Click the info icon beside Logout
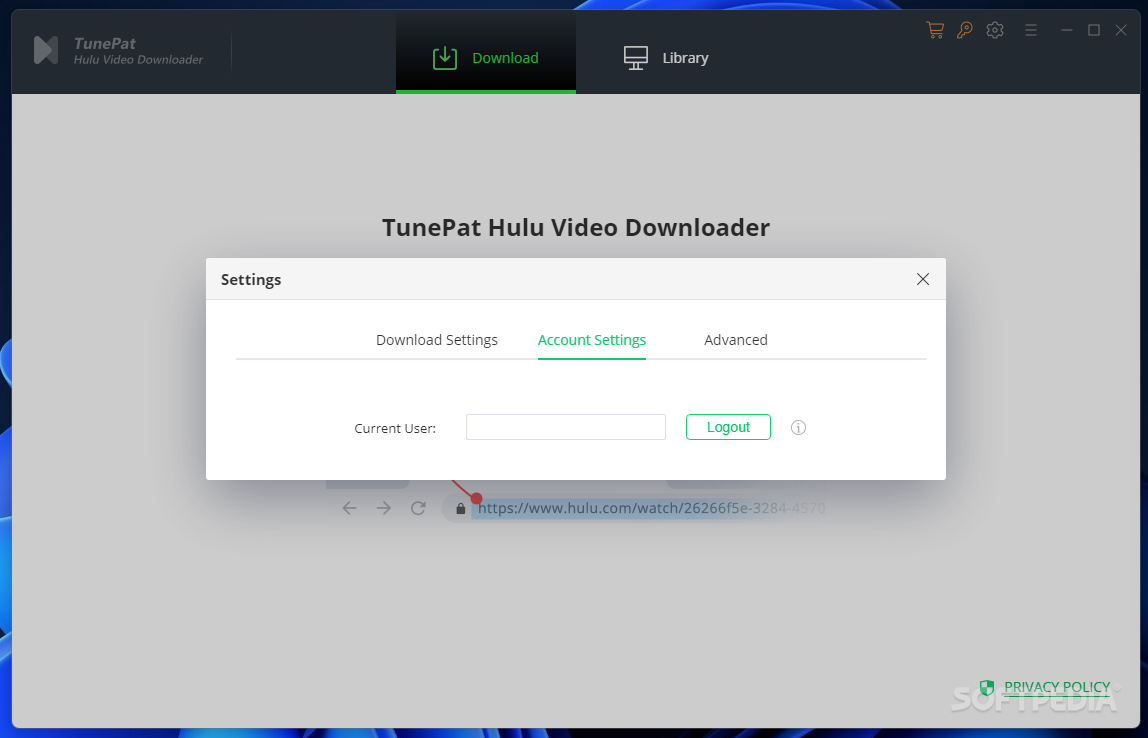This screenshot has width=1148, height=738. 798,428
